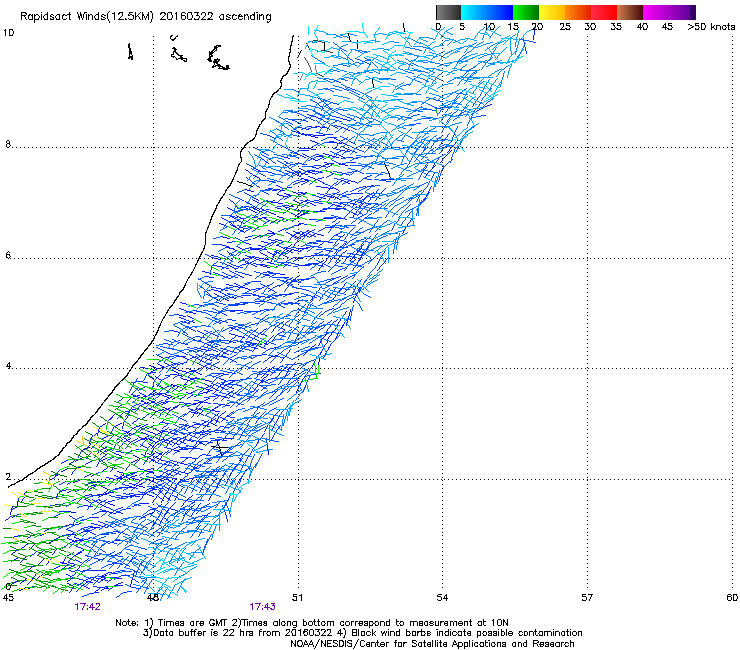
Task: Click the legend label '45'
Action: tap(667, 27)
